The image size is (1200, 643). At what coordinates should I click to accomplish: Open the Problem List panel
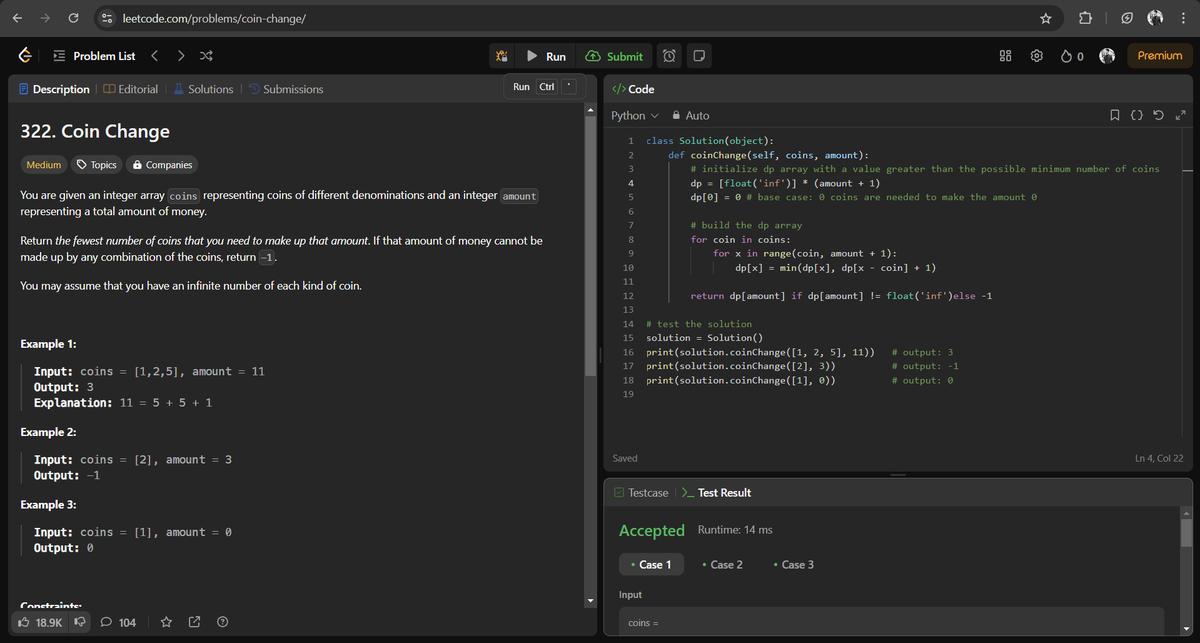pos(94,56)
